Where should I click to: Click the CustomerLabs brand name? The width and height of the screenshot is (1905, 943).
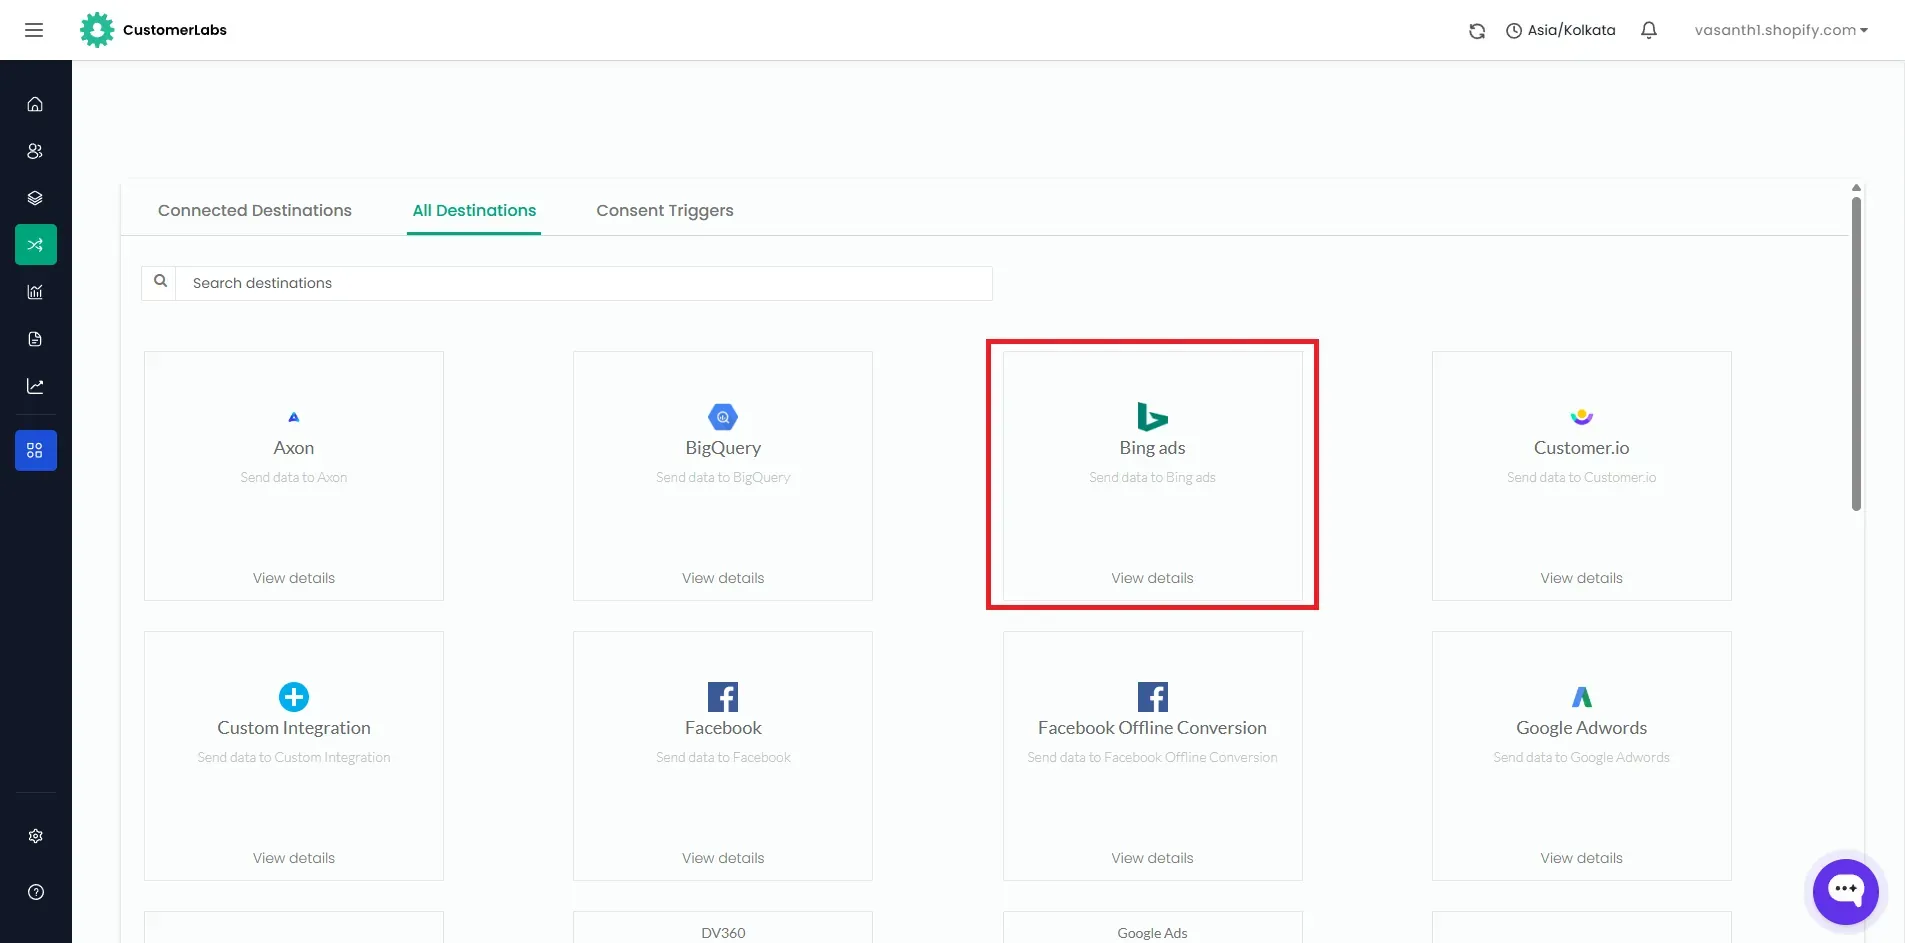(x=175, y=30)
